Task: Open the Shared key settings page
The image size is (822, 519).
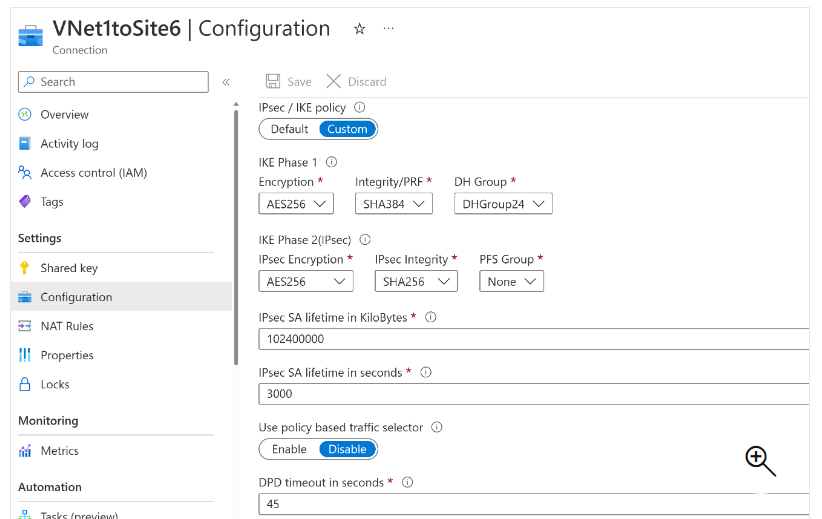Action: (69, 268)
